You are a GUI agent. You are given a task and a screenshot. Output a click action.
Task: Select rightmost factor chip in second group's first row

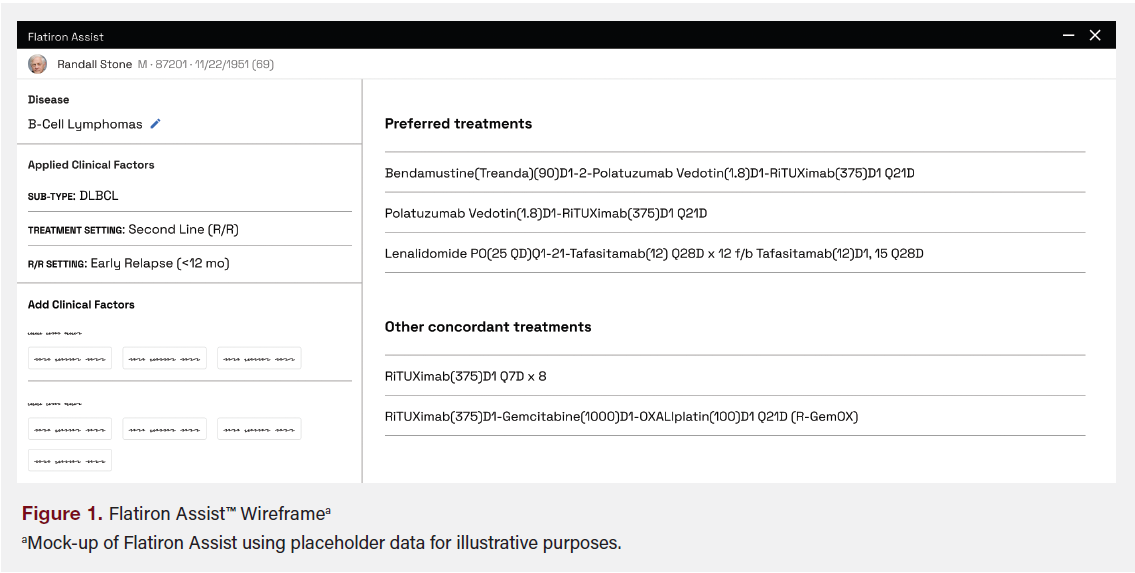(x=259, y=429)
